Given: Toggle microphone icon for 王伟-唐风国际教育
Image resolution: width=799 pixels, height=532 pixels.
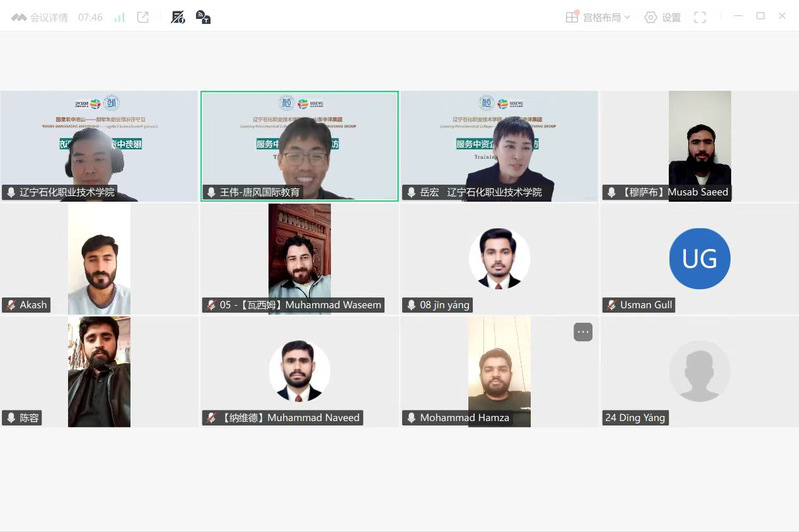Looking at the screenshot, I should 211,192.
